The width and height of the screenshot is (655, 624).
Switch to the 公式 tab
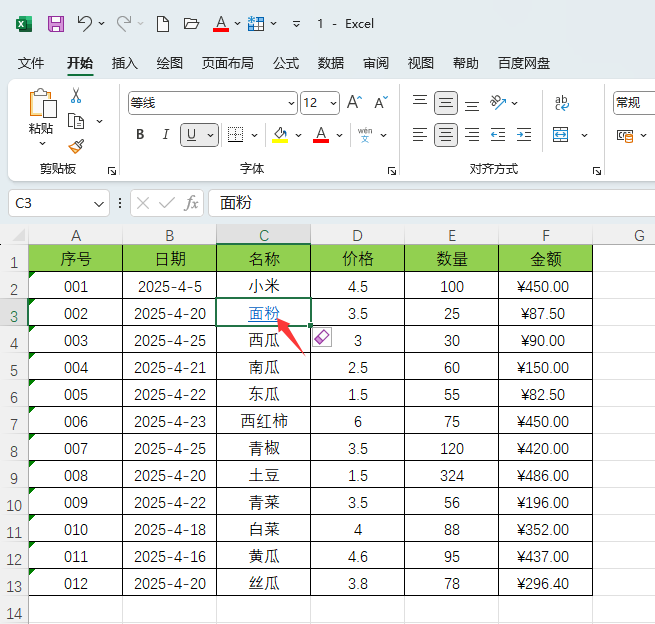pyautogui.click(x=286, y=63)
